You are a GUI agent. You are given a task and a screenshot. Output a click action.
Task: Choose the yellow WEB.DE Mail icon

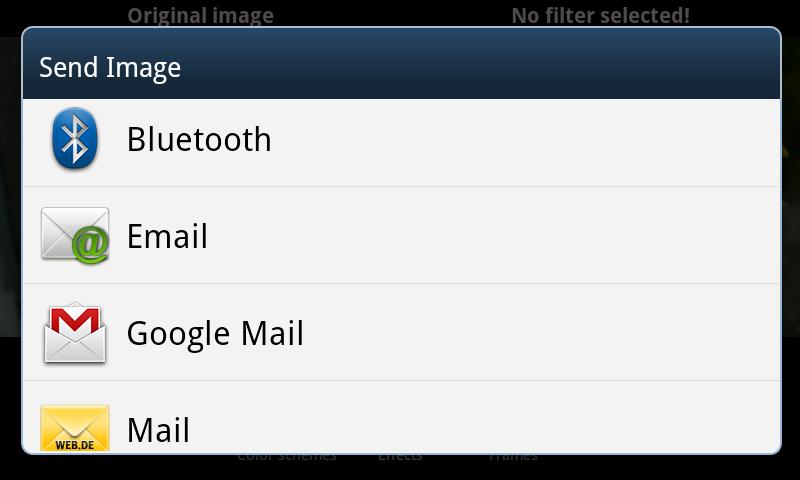(x=75, y=427)
